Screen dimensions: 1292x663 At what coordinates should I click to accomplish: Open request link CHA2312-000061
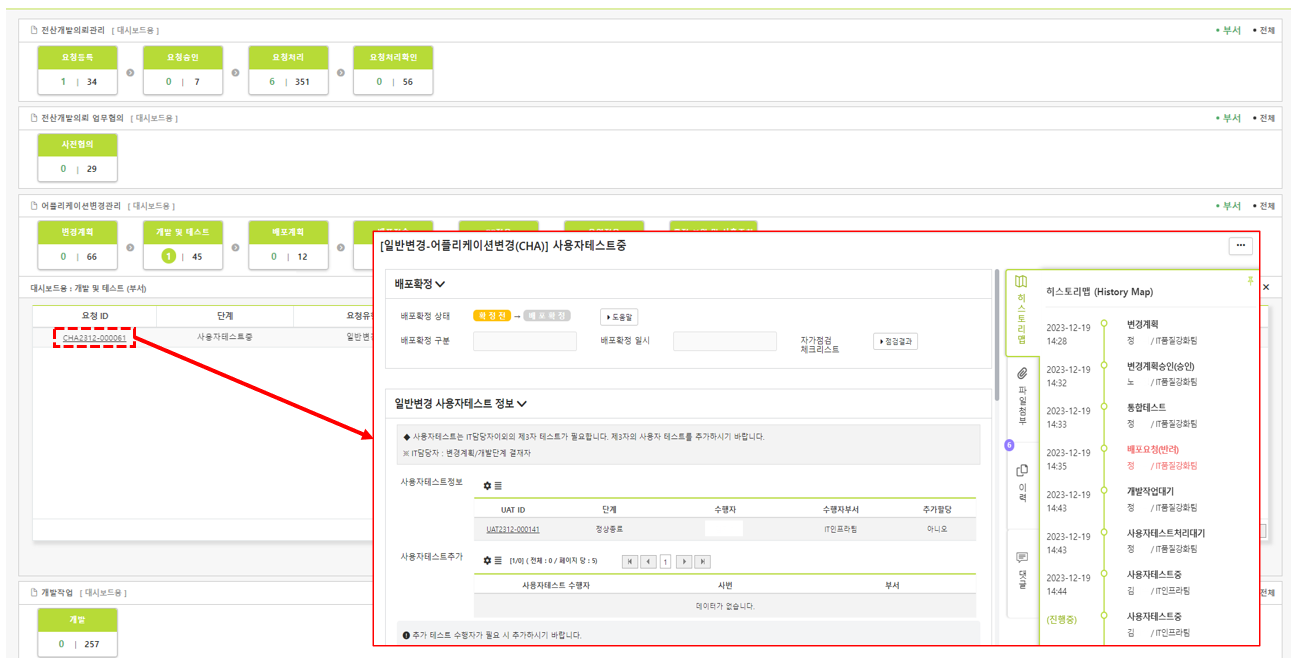(94, 338)
